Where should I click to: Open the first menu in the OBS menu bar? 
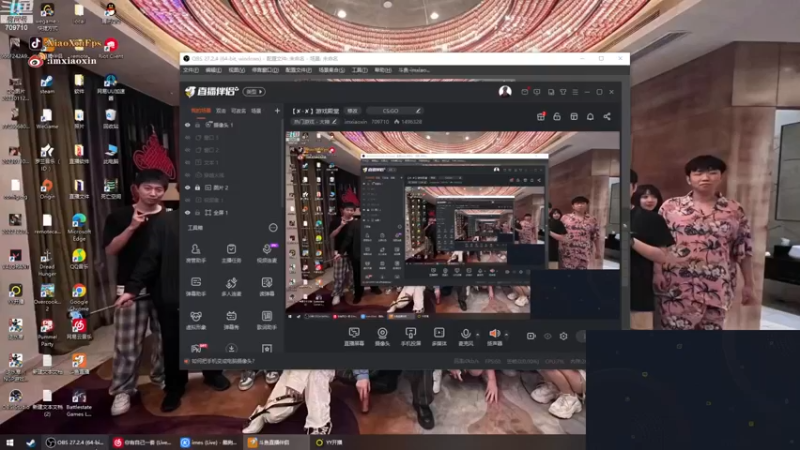[x=191, y=70]
